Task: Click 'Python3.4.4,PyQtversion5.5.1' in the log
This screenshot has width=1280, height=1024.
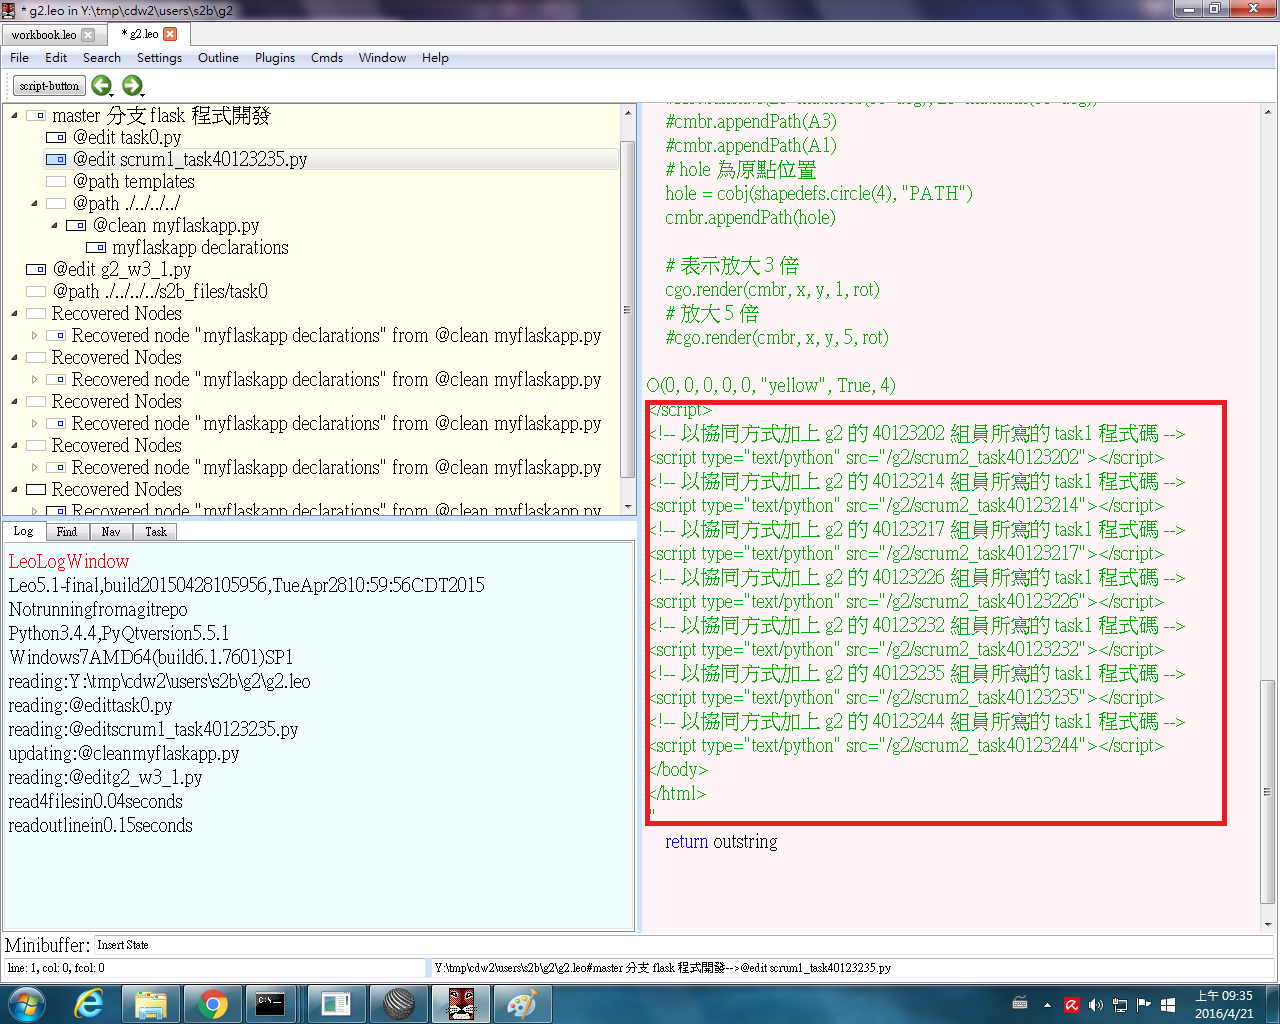Action: [119, 634]
